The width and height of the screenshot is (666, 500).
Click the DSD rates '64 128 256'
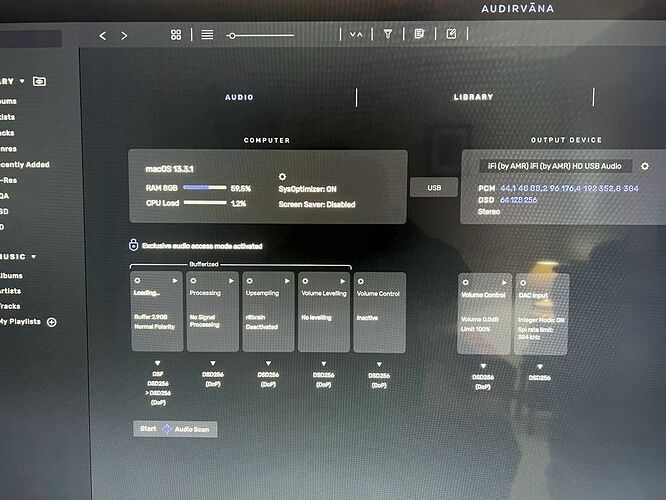pos(518,200)
